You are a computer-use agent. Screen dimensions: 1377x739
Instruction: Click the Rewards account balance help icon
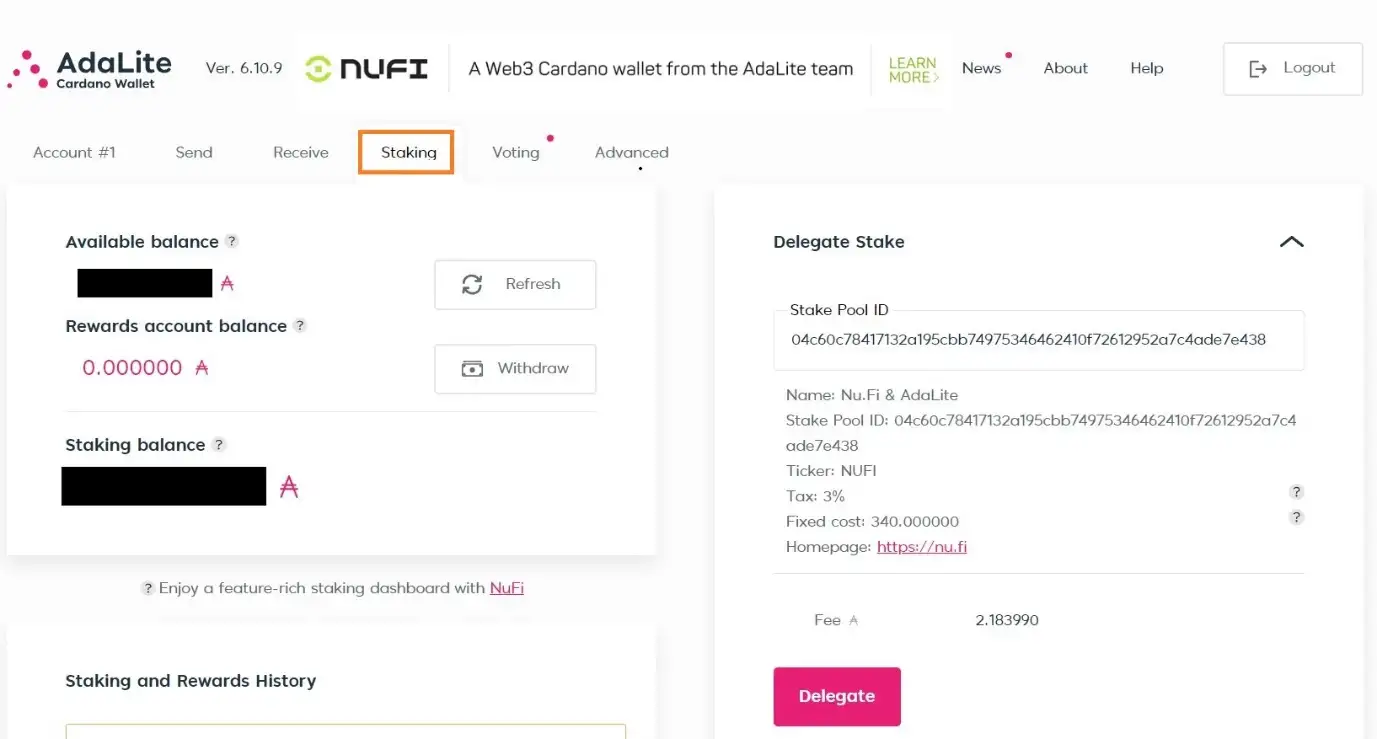pos(300,325)
